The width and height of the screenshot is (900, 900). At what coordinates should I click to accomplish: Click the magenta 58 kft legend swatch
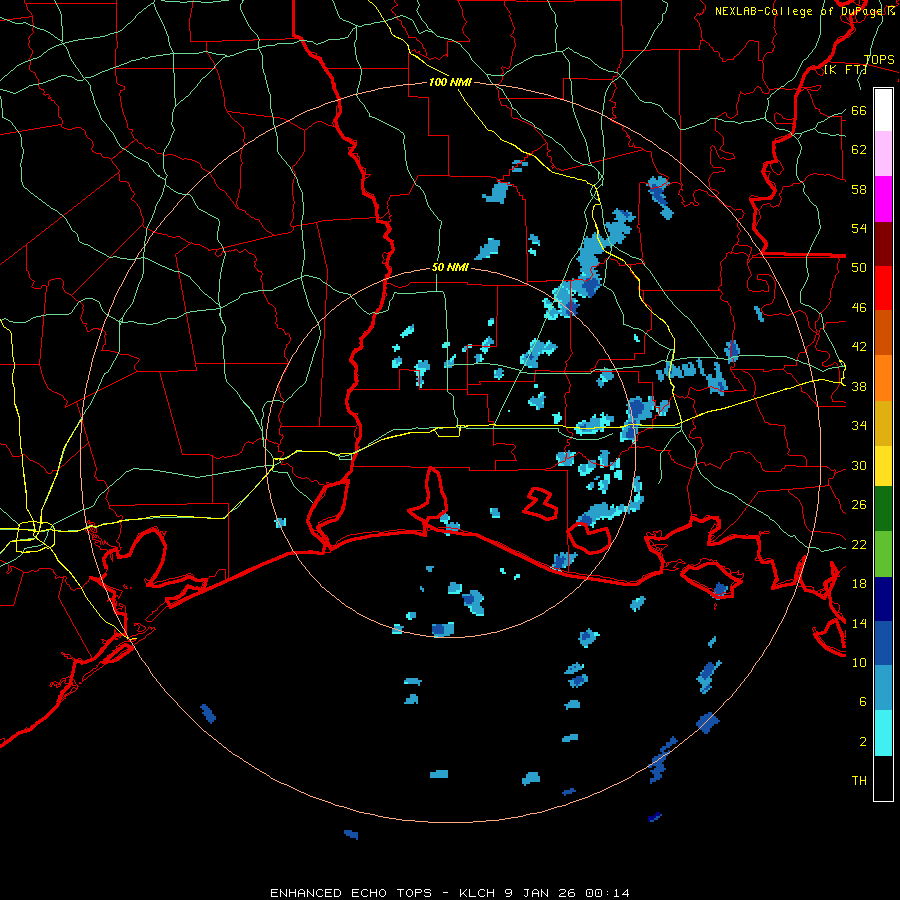tap(883, 199)
